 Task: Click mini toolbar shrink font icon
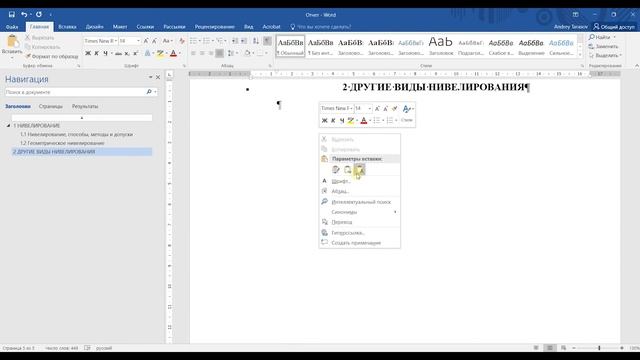point(386,109)
